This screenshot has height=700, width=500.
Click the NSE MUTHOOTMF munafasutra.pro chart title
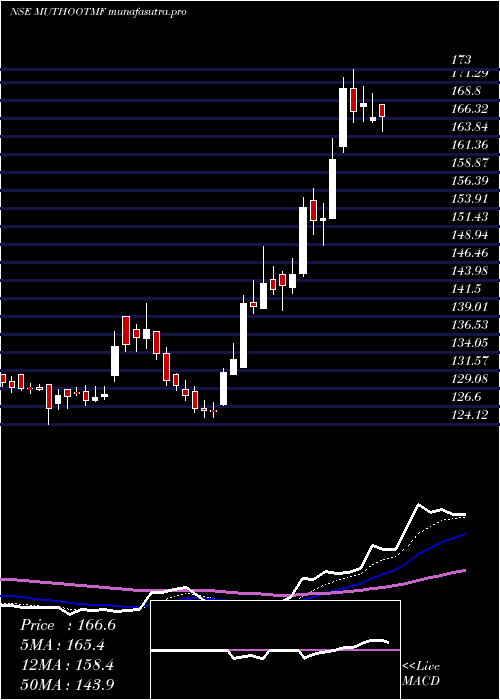(98, 12)
